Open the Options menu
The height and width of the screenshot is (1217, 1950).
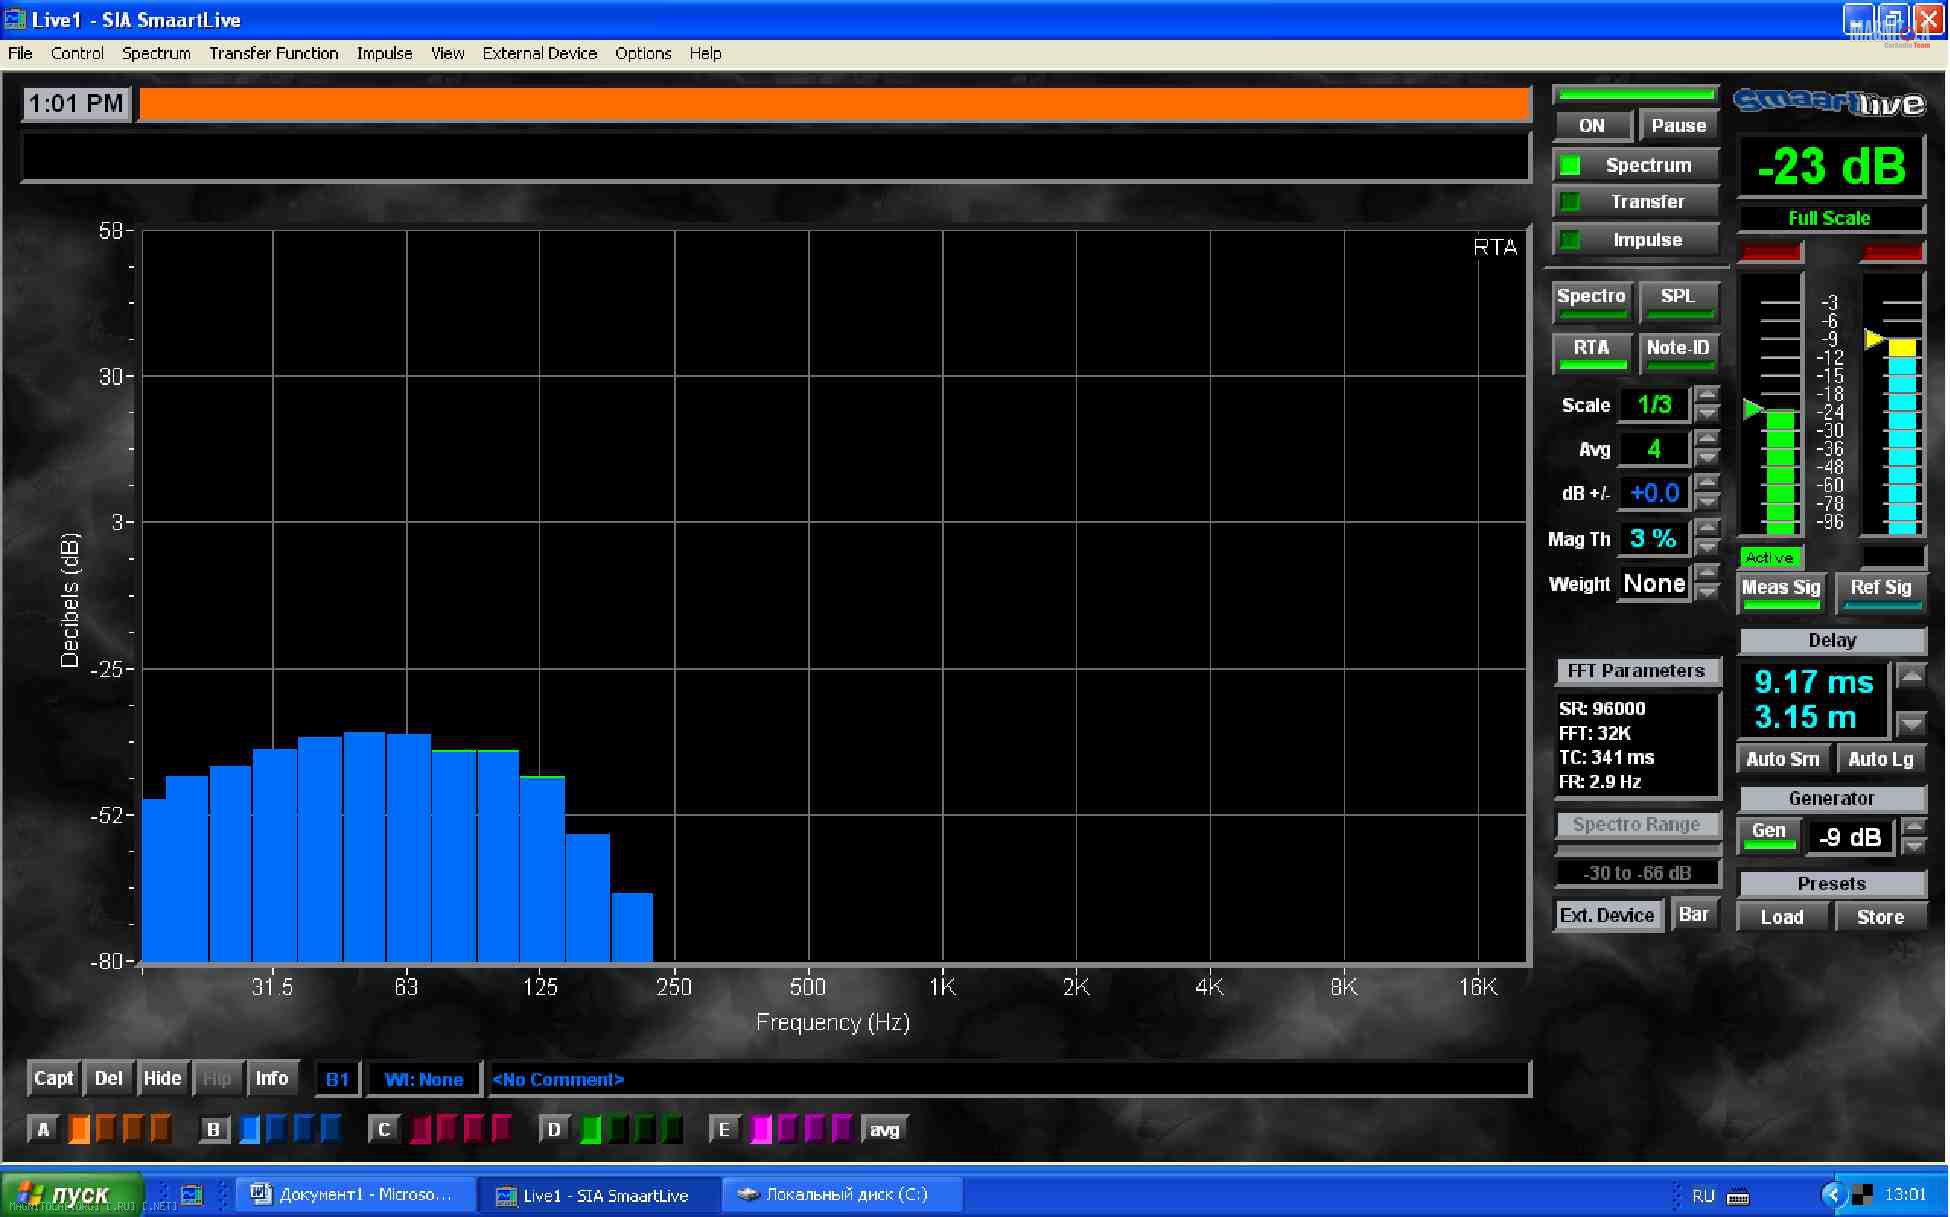[643, 53]
